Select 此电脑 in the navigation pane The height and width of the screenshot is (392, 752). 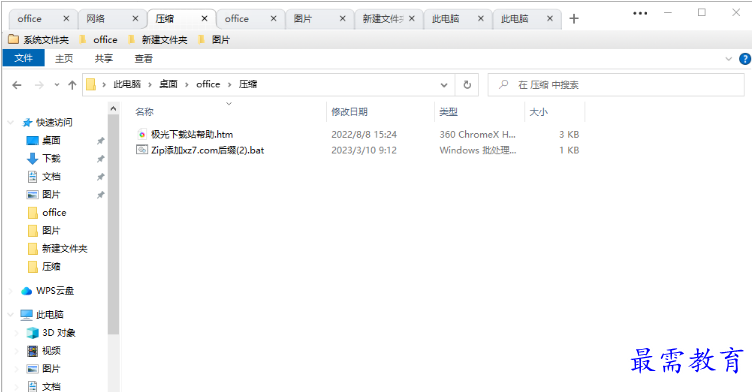pos(49,315)
